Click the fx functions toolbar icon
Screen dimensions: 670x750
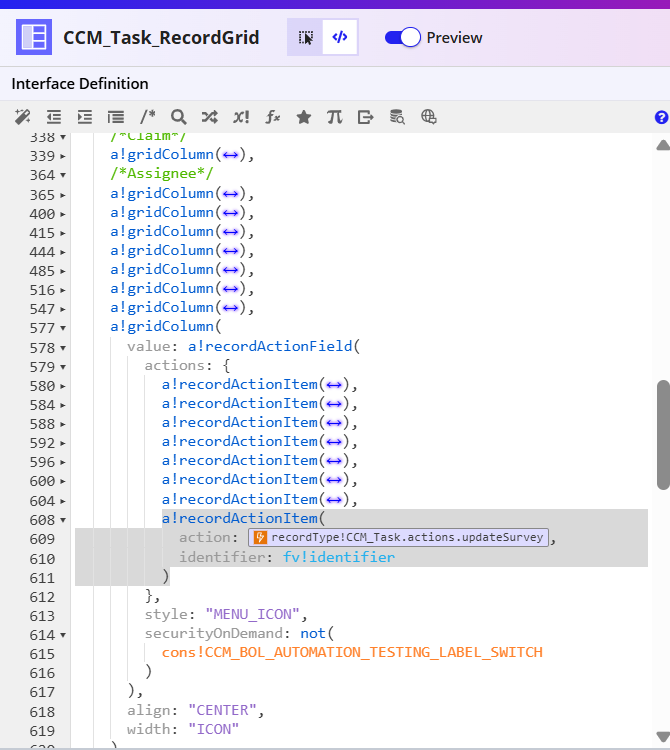point(273,117)
